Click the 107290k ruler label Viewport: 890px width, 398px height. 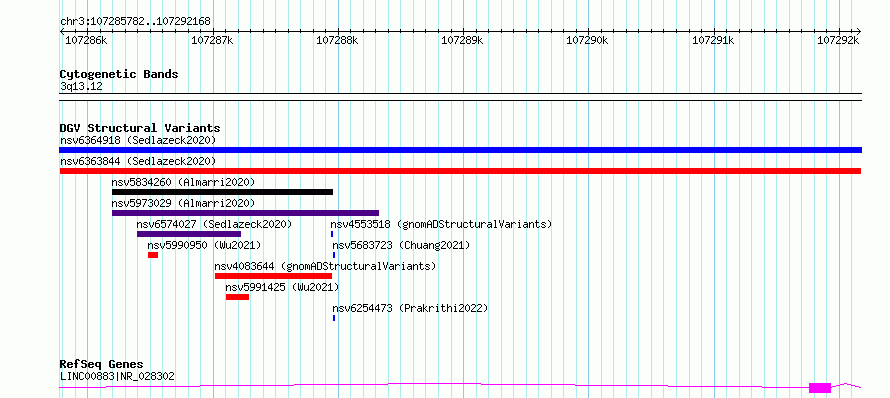pyautogui.click(x=586, y=40)
